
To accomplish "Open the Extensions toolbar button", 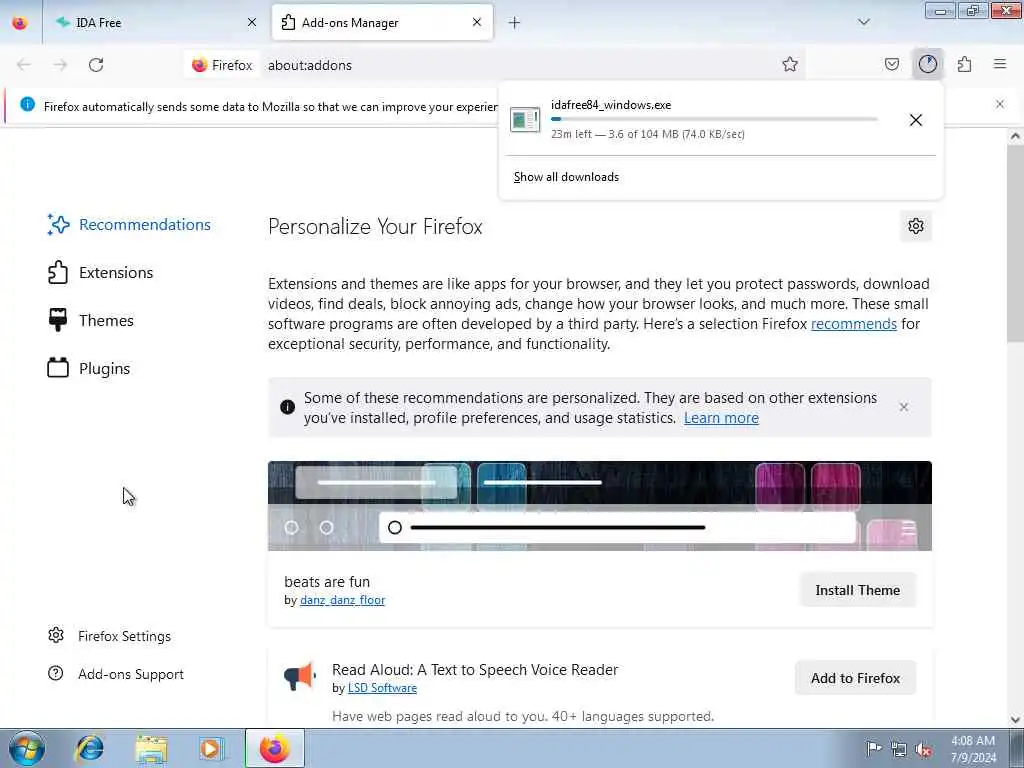I will (x=964, y=64).
